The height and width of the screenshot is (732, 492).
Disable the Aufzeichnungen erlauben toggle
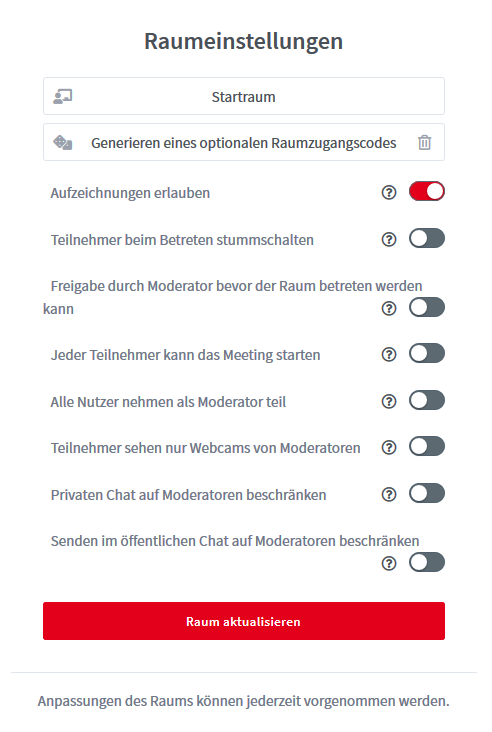[x=427, y=191]
